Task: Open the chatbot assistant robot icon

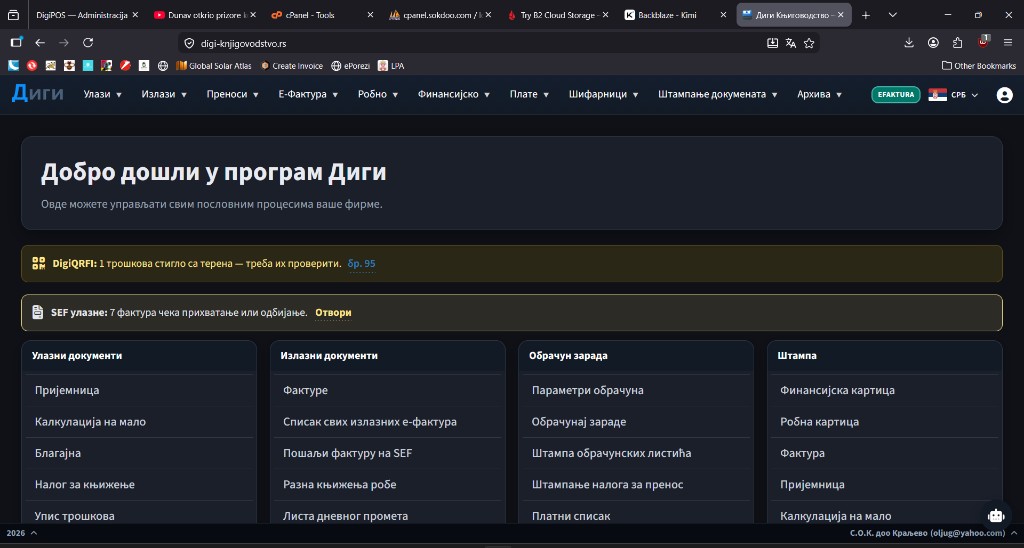Action: click(996, 515)
